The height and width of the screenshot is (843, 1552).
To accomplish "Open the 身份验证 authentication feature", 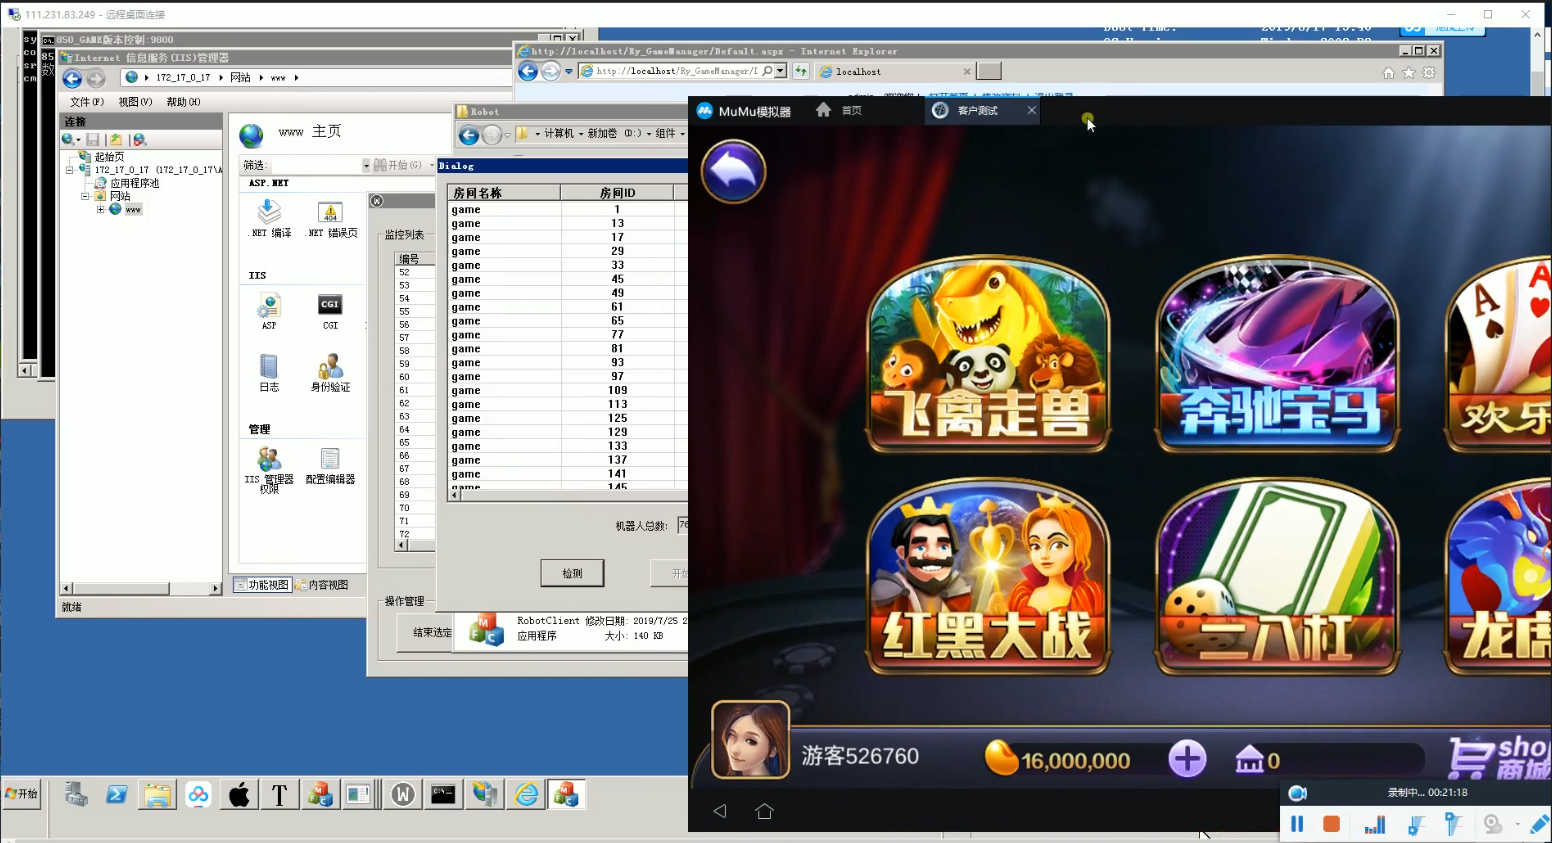I will point(330,372).
